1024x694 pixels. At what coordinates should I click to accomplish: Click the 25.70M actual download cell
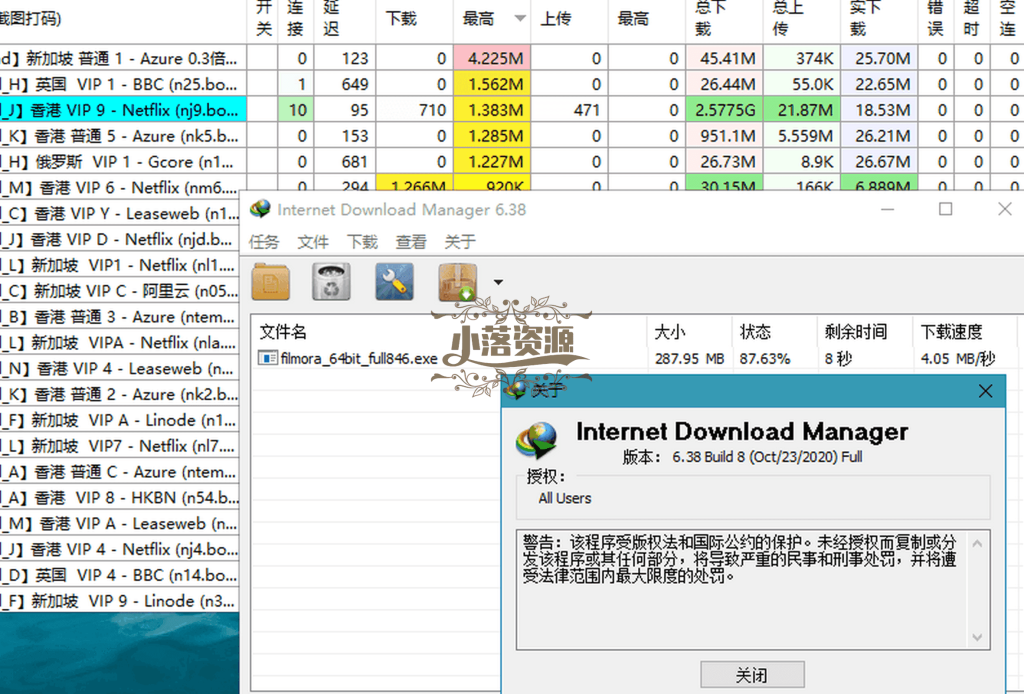(x=879, y=58)
